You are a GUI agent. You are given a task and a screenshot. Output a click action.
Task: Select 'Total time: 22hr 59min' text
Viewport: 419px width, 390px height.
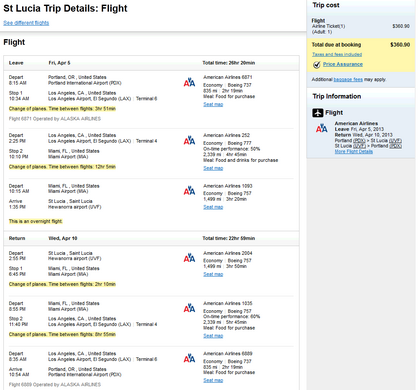[x=229, y=238]
